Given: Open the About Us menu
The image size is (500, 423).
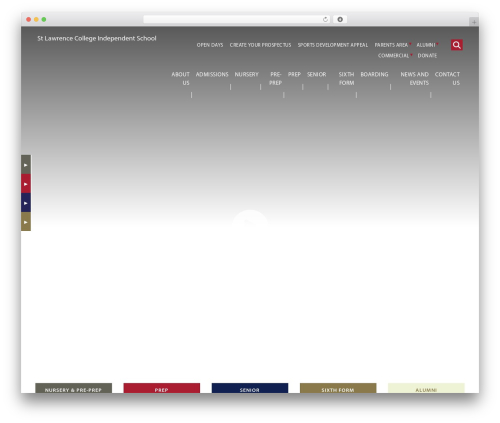Looking at the screenshot, I should click(180, 78).
